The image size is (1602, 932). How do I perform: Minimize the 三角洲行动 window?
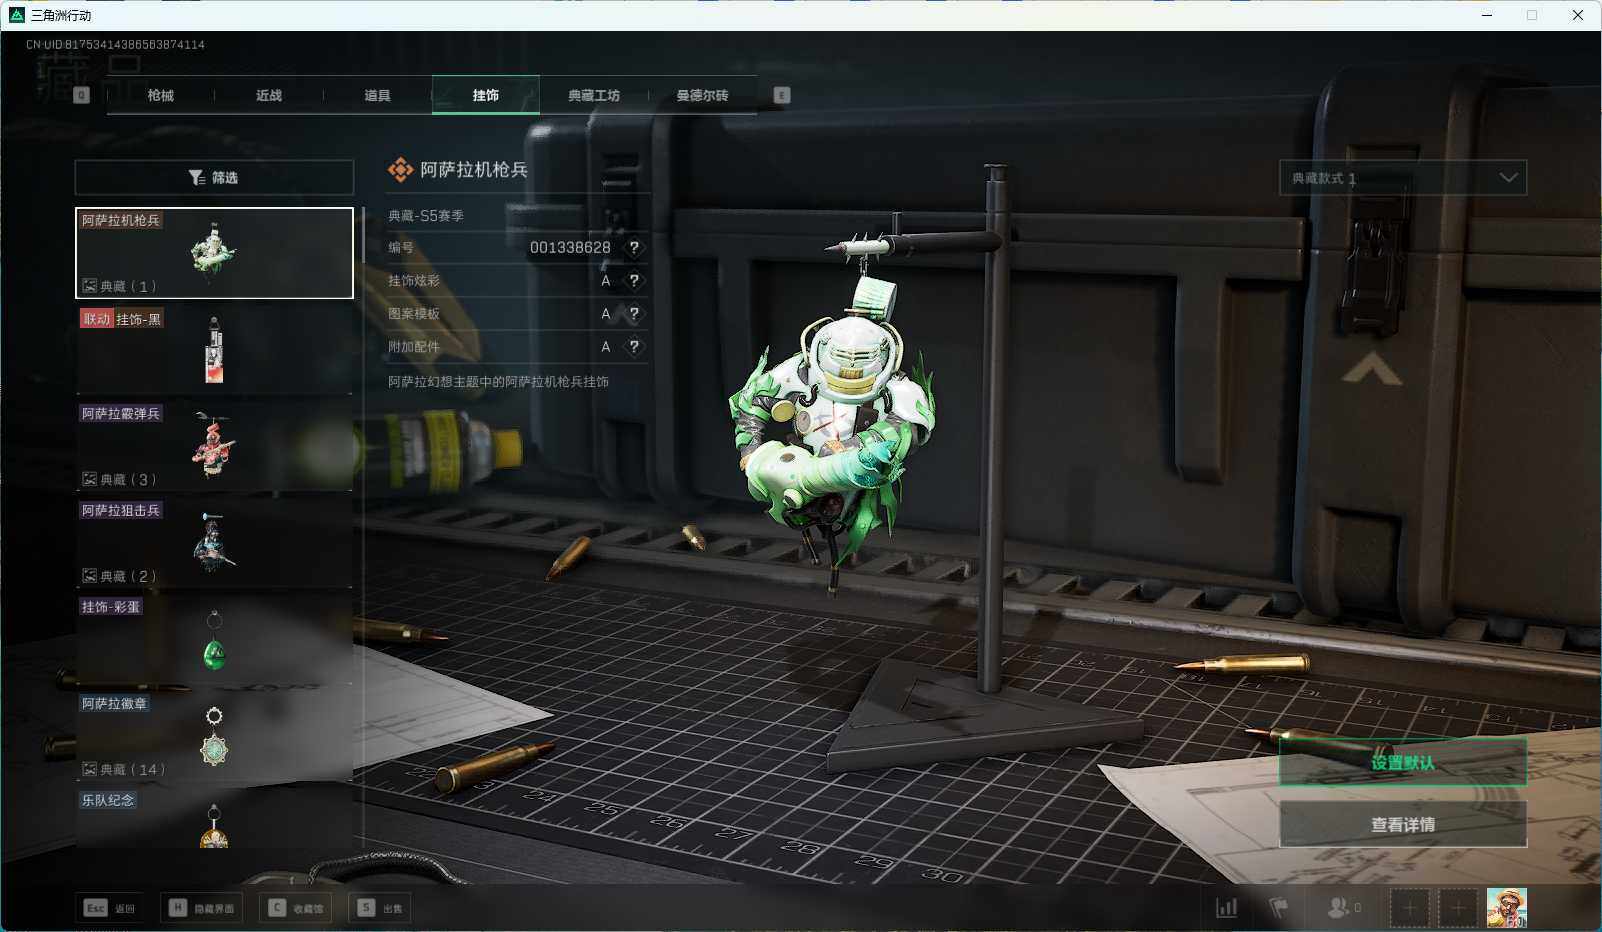1487,15
